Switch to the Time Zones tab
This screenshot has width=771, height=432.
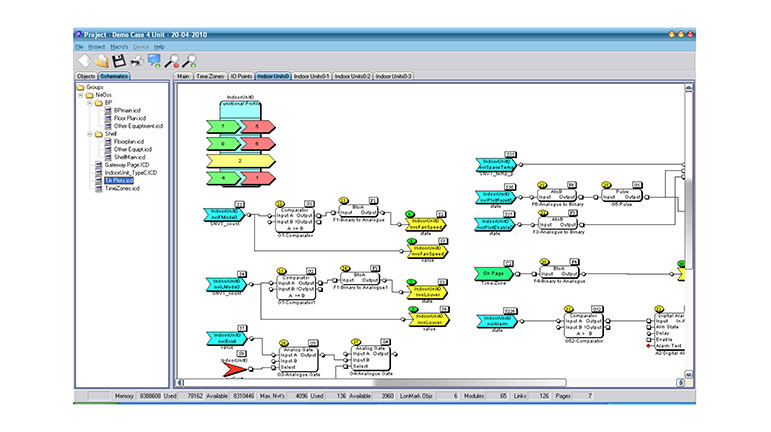pyautogui.click(x=210, y=76)
